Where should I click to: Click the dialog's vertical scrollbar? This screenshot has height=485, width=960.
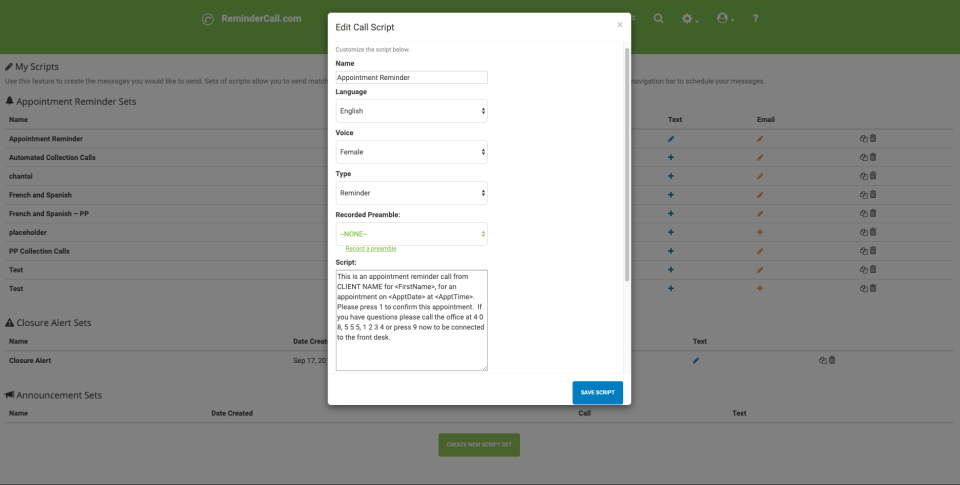click(626, 164)
